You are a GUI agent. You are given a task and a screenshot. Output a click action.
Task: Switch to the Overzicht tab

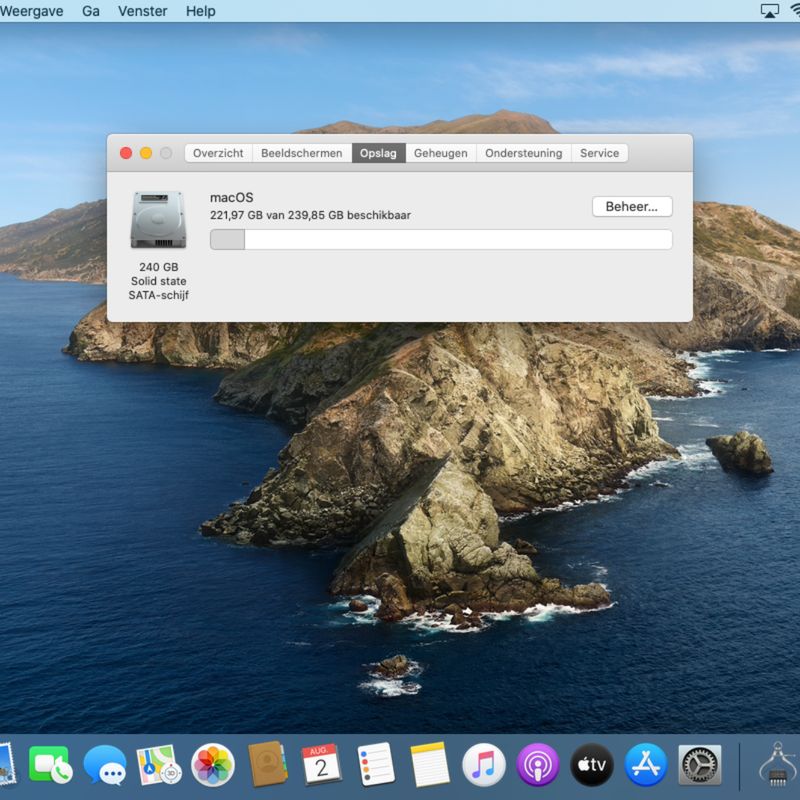[218, 153]
